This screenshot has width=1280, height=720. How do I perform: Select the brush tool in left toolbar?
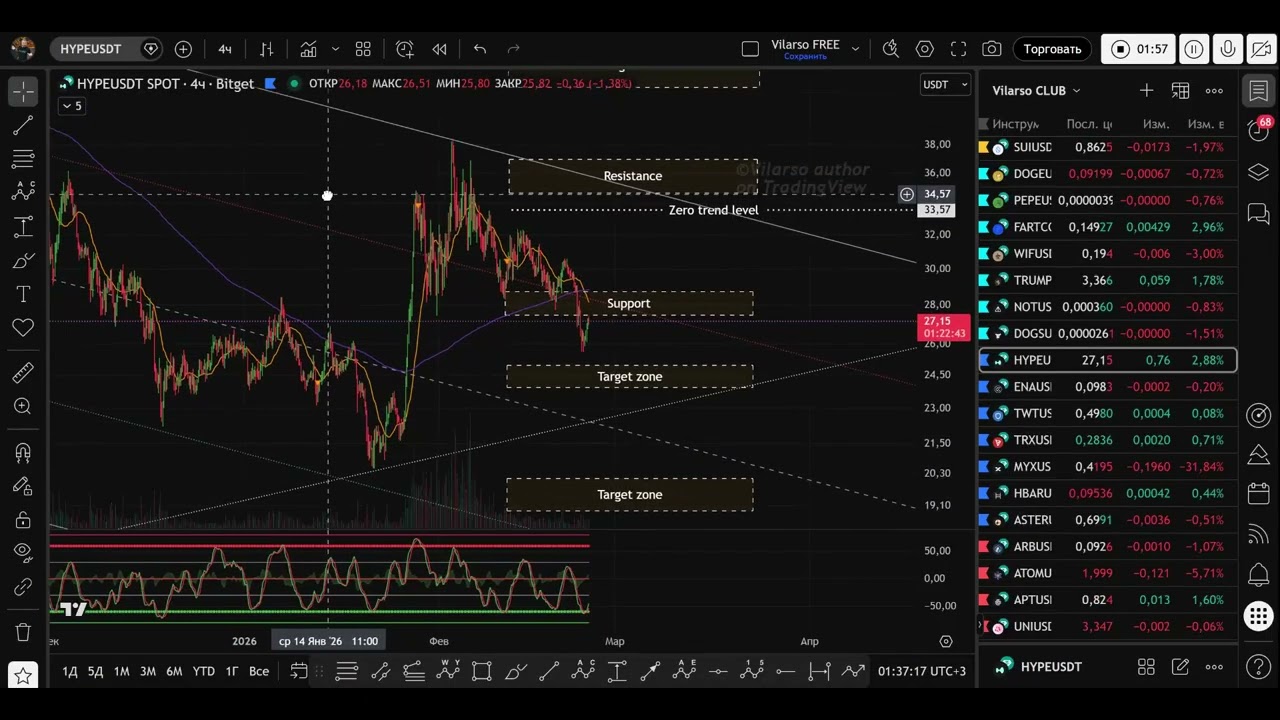click(x=23, y=261)
